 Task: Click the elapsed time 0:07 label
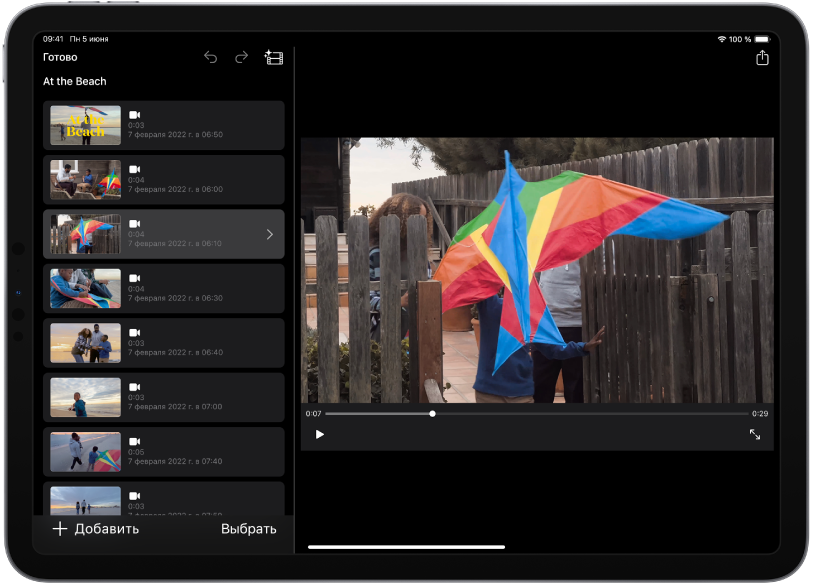tap(313, 414)
